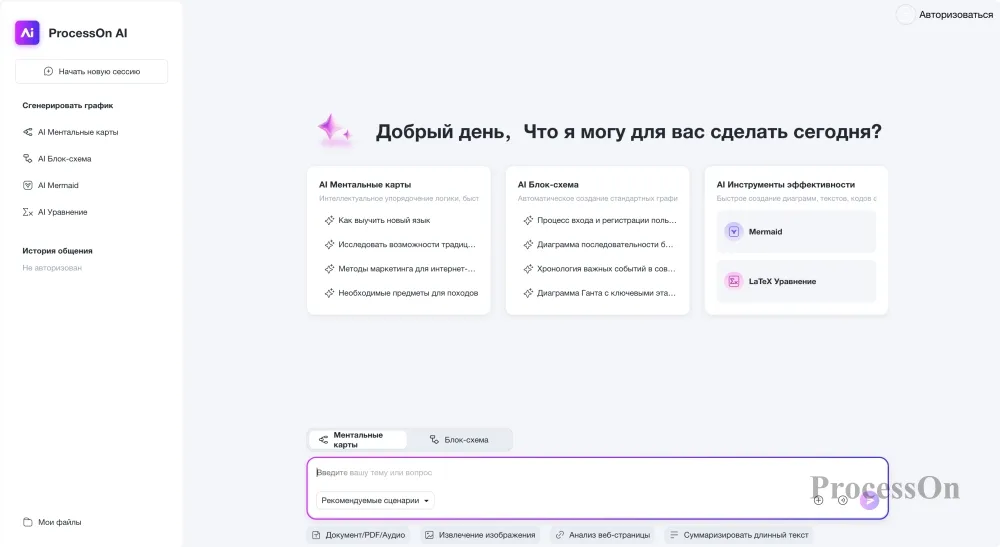The width and height of the screenshot is (1000, 547).
Task: Click the flowchart icon beside AI Блок-схема in sidebar
Action: pyautogui.click(x=27, y=159)
